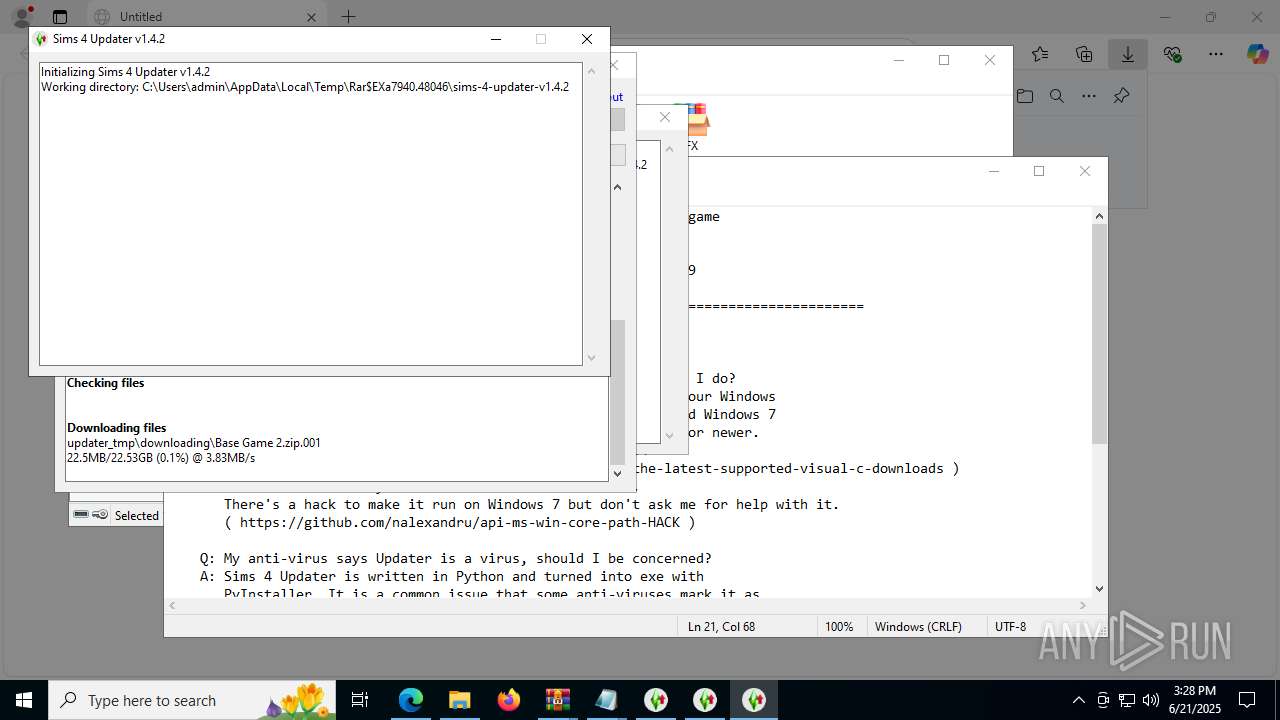Open the Windows Start menu
The image size is (1280, 720).
tap(24, 700)
